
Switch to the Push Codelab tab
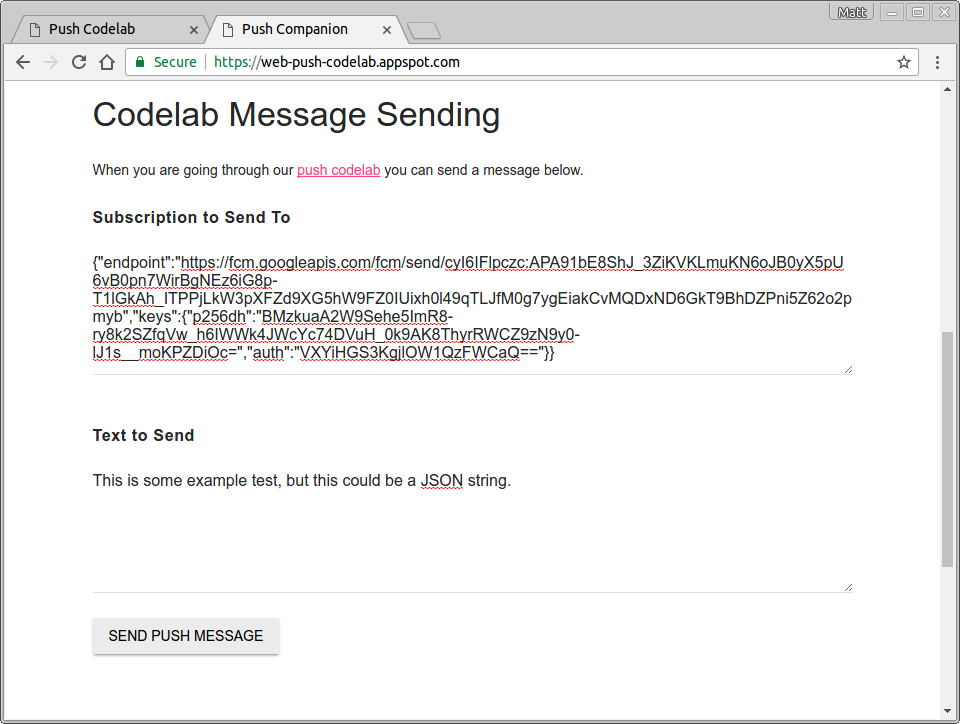point(105,29)
